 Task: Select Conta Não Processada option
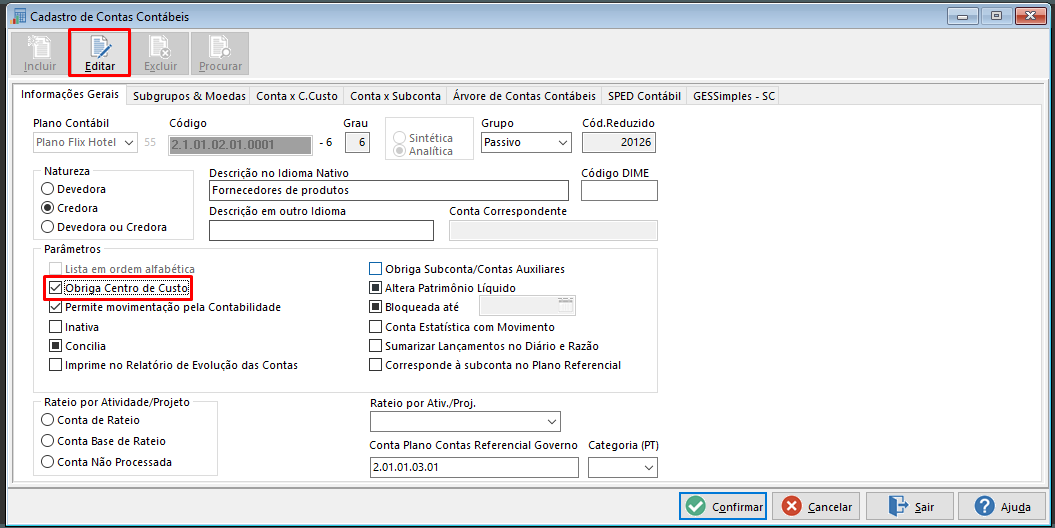click(48, 462)
